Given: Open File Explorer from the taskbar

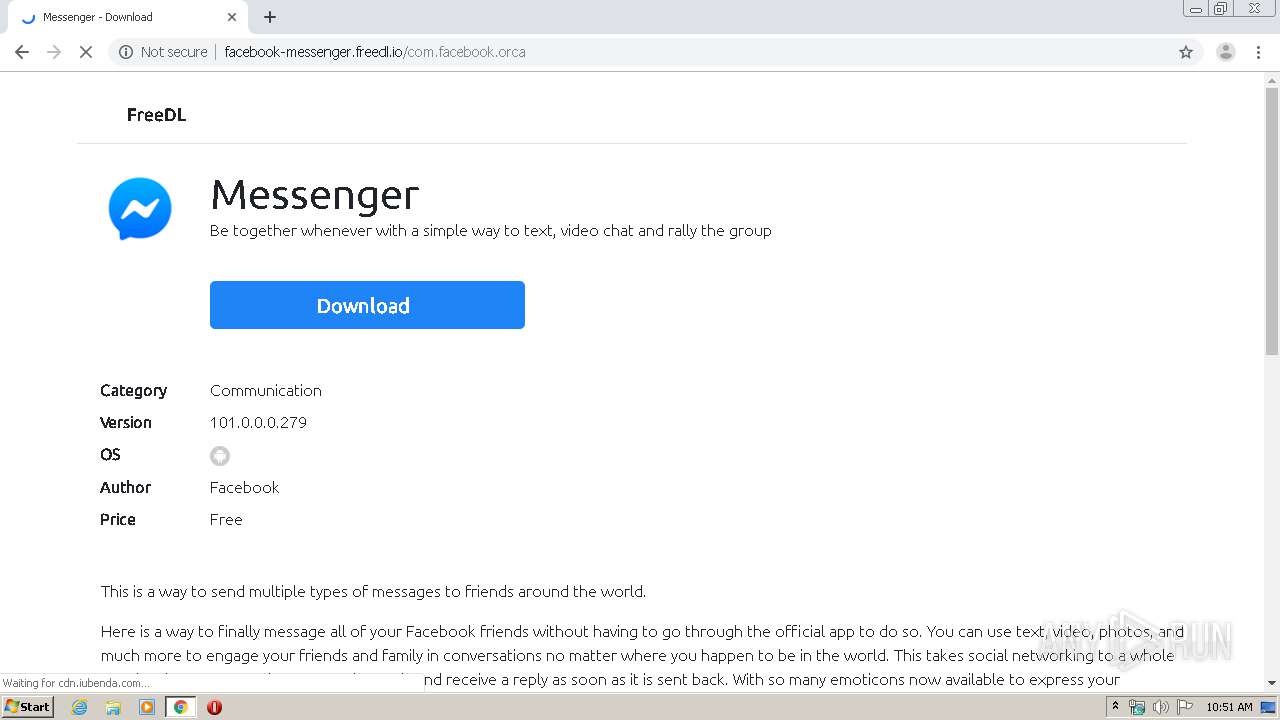Looking at the screenshot, I should click(113, 707).
